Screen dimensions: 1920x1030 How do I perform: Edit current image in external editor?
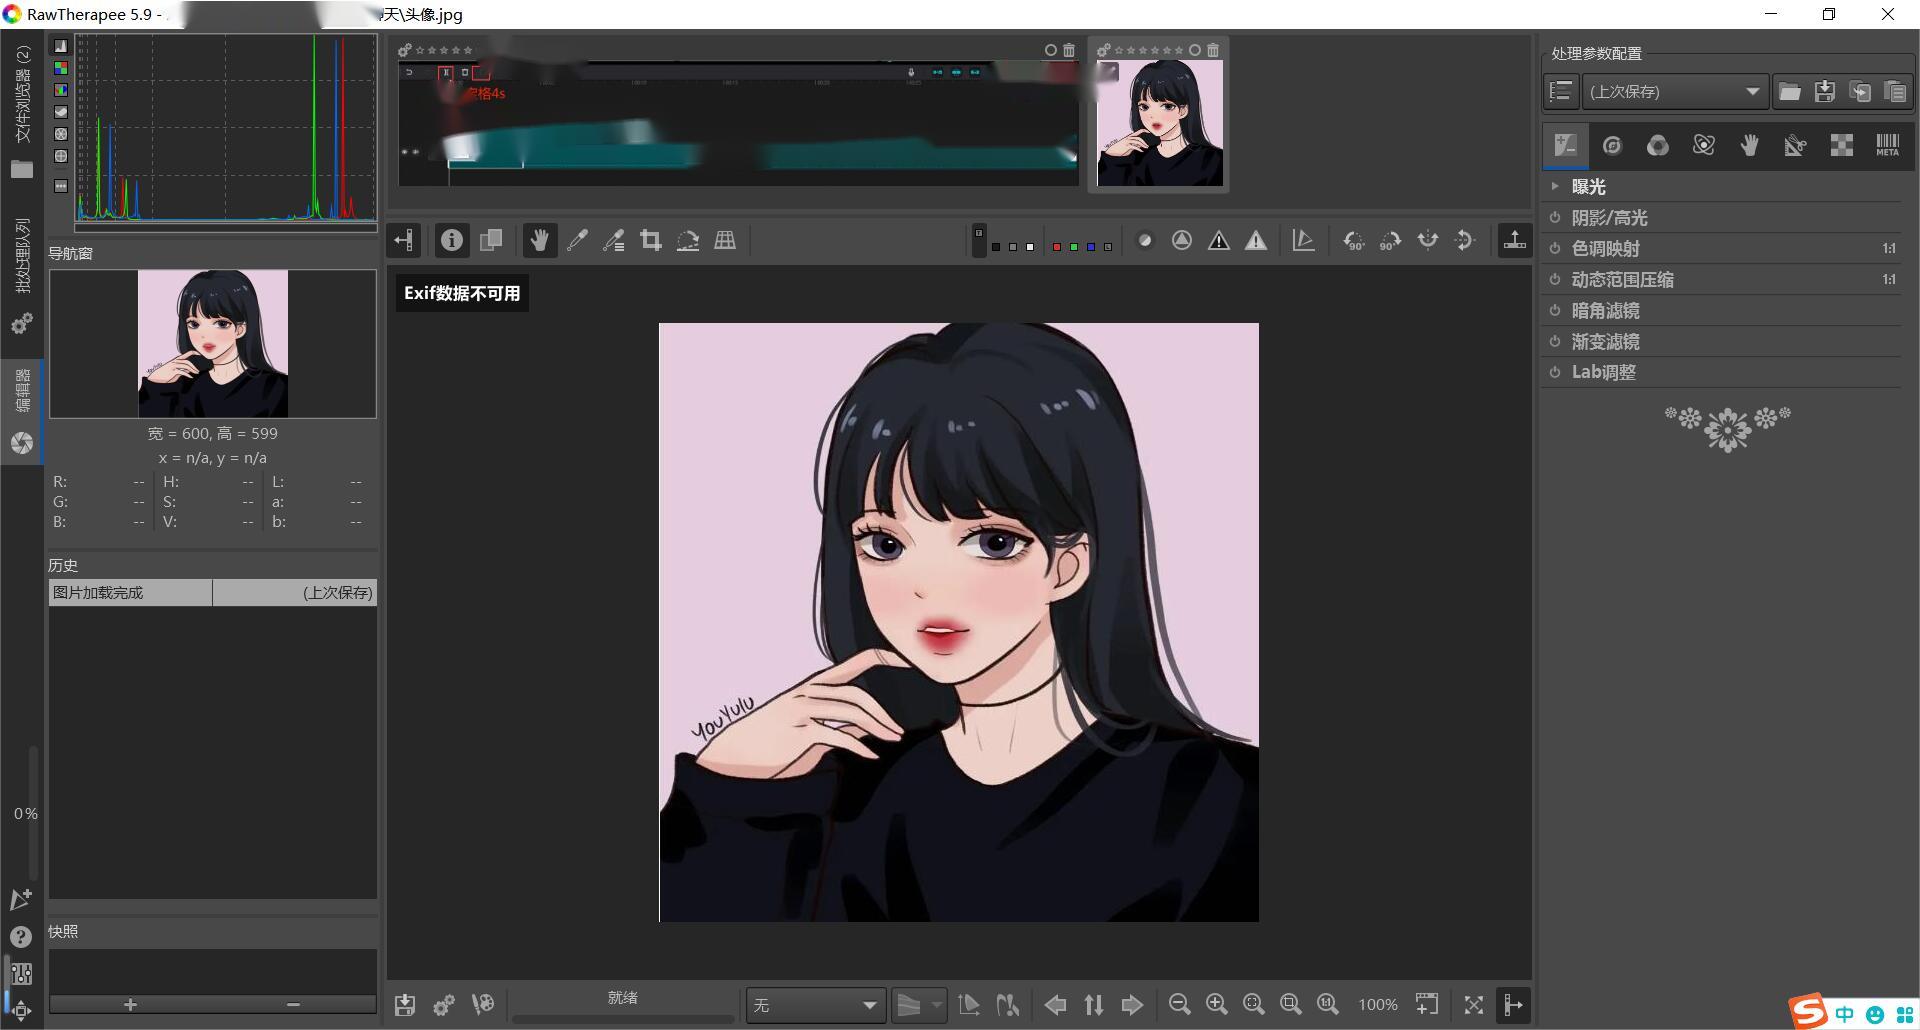tap(483, 1005)
